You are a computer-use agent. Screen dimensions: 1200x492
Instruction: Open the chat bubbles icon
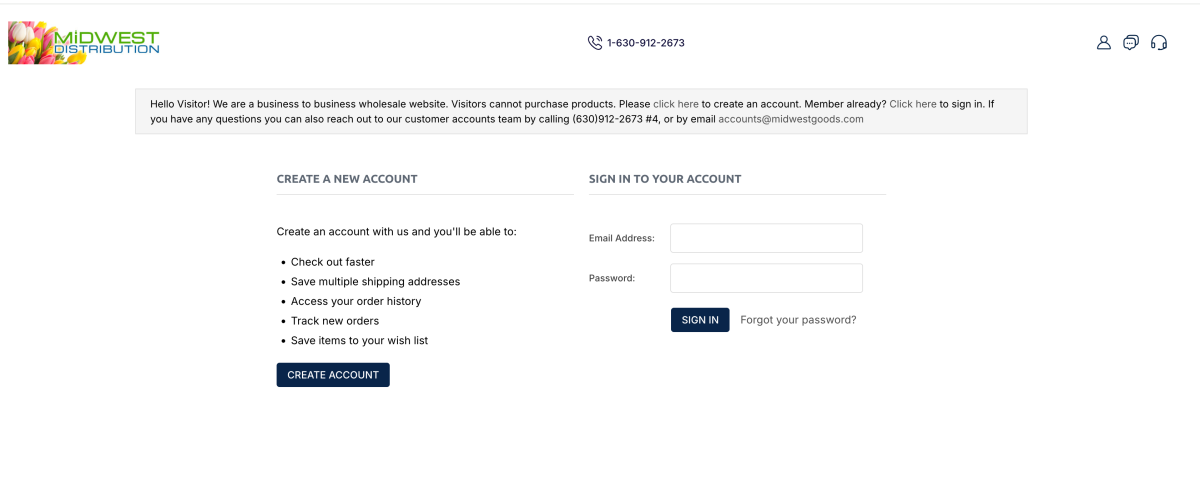[1131, 43]
